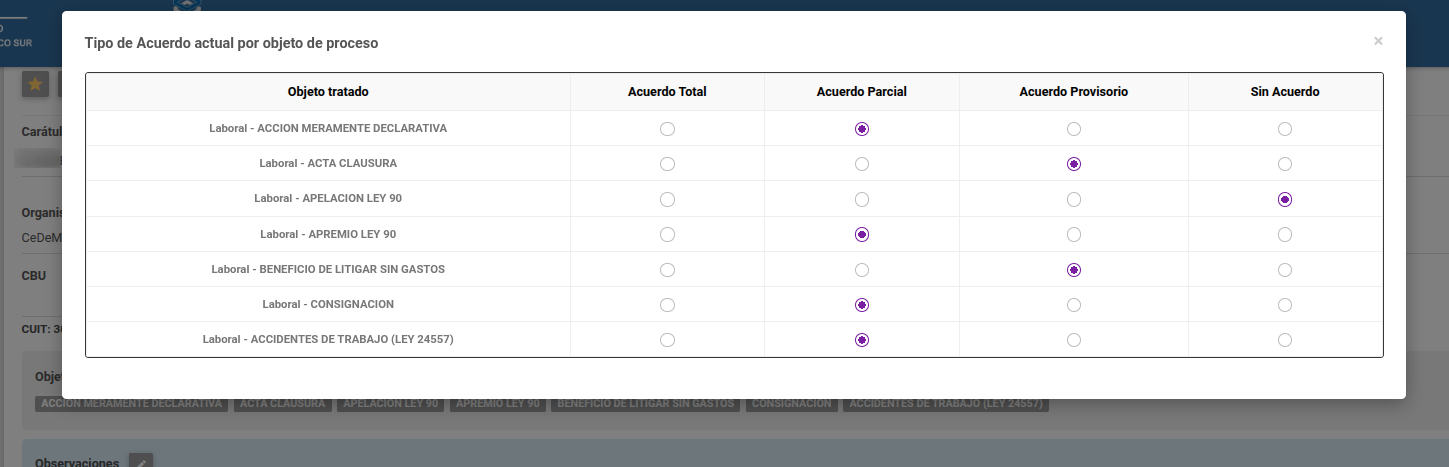The width and height of the screenshot is (1449, 467).
Task: Click selected Acuerdo Provisorio radio for ACTA CLAUSURA
Action: click(x=1073, y=164)
